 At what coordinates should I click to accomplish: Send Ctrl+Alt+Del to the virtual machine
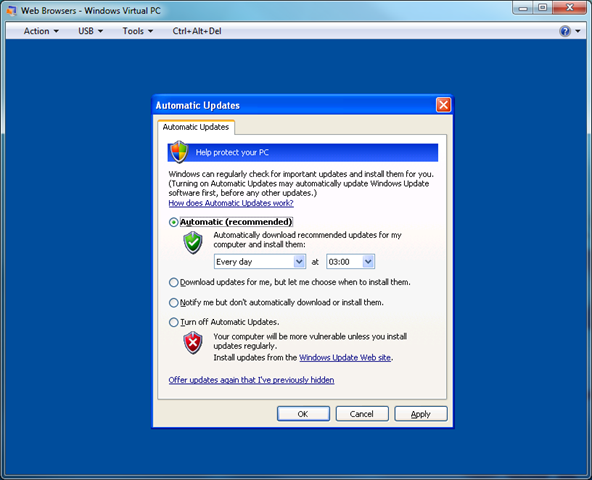point(197,31)
